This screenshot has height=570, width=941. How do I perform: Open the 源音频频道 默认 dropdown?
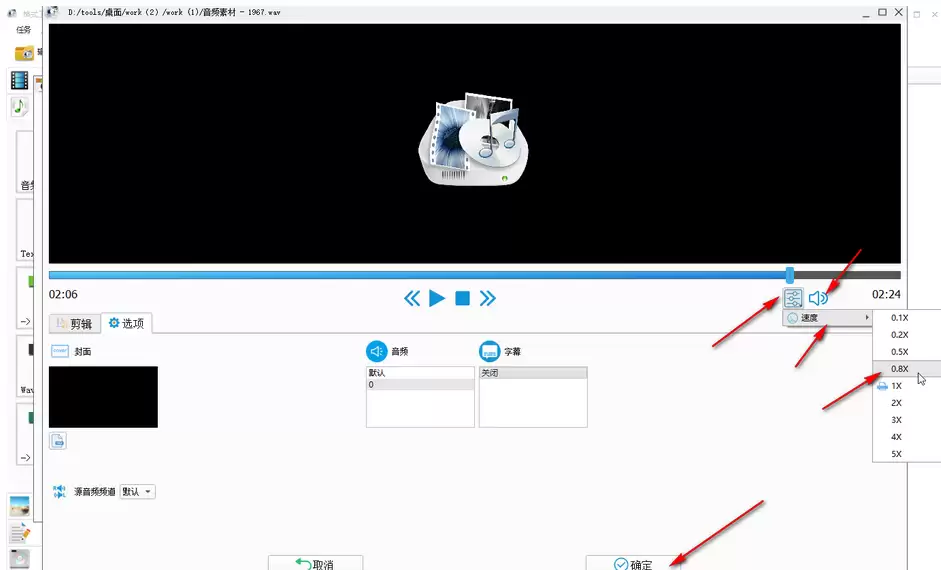[x=137, y=492]
